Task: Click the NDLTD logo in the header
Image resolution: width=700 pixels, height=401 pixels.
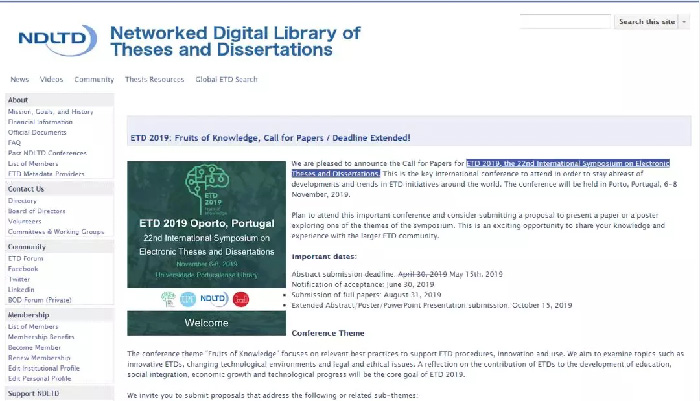Action: (x=57, y=39)
